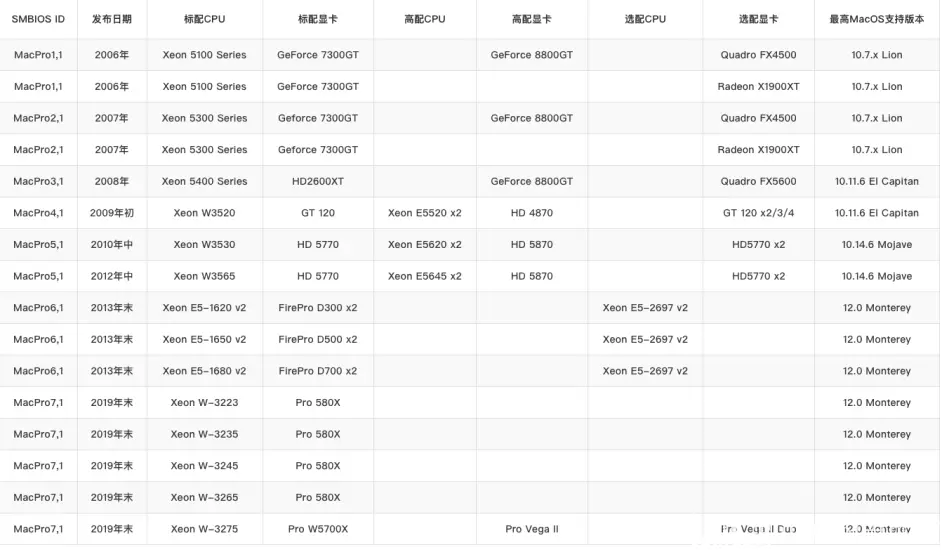Select 12.0 Monterey in the Xeon W-3245 row
Image resolution: width=942 pixels, height=550 pixels.
(x=877, y=466)
